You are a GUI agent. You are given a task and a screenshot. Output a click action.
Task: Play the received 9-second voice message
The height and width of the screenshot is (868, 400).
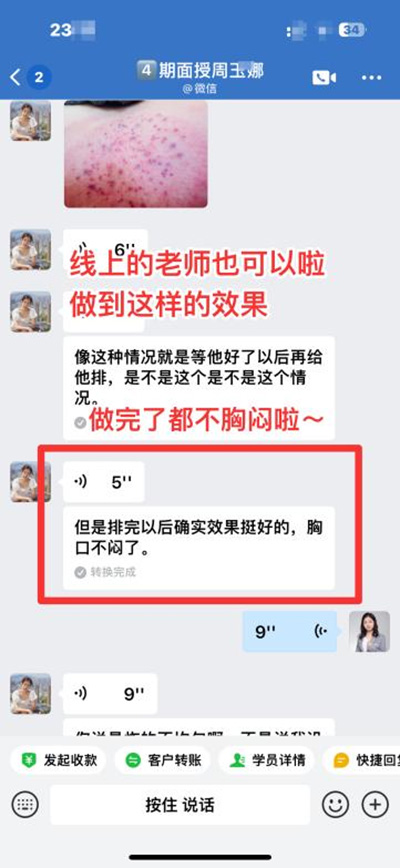pos(110,694)
